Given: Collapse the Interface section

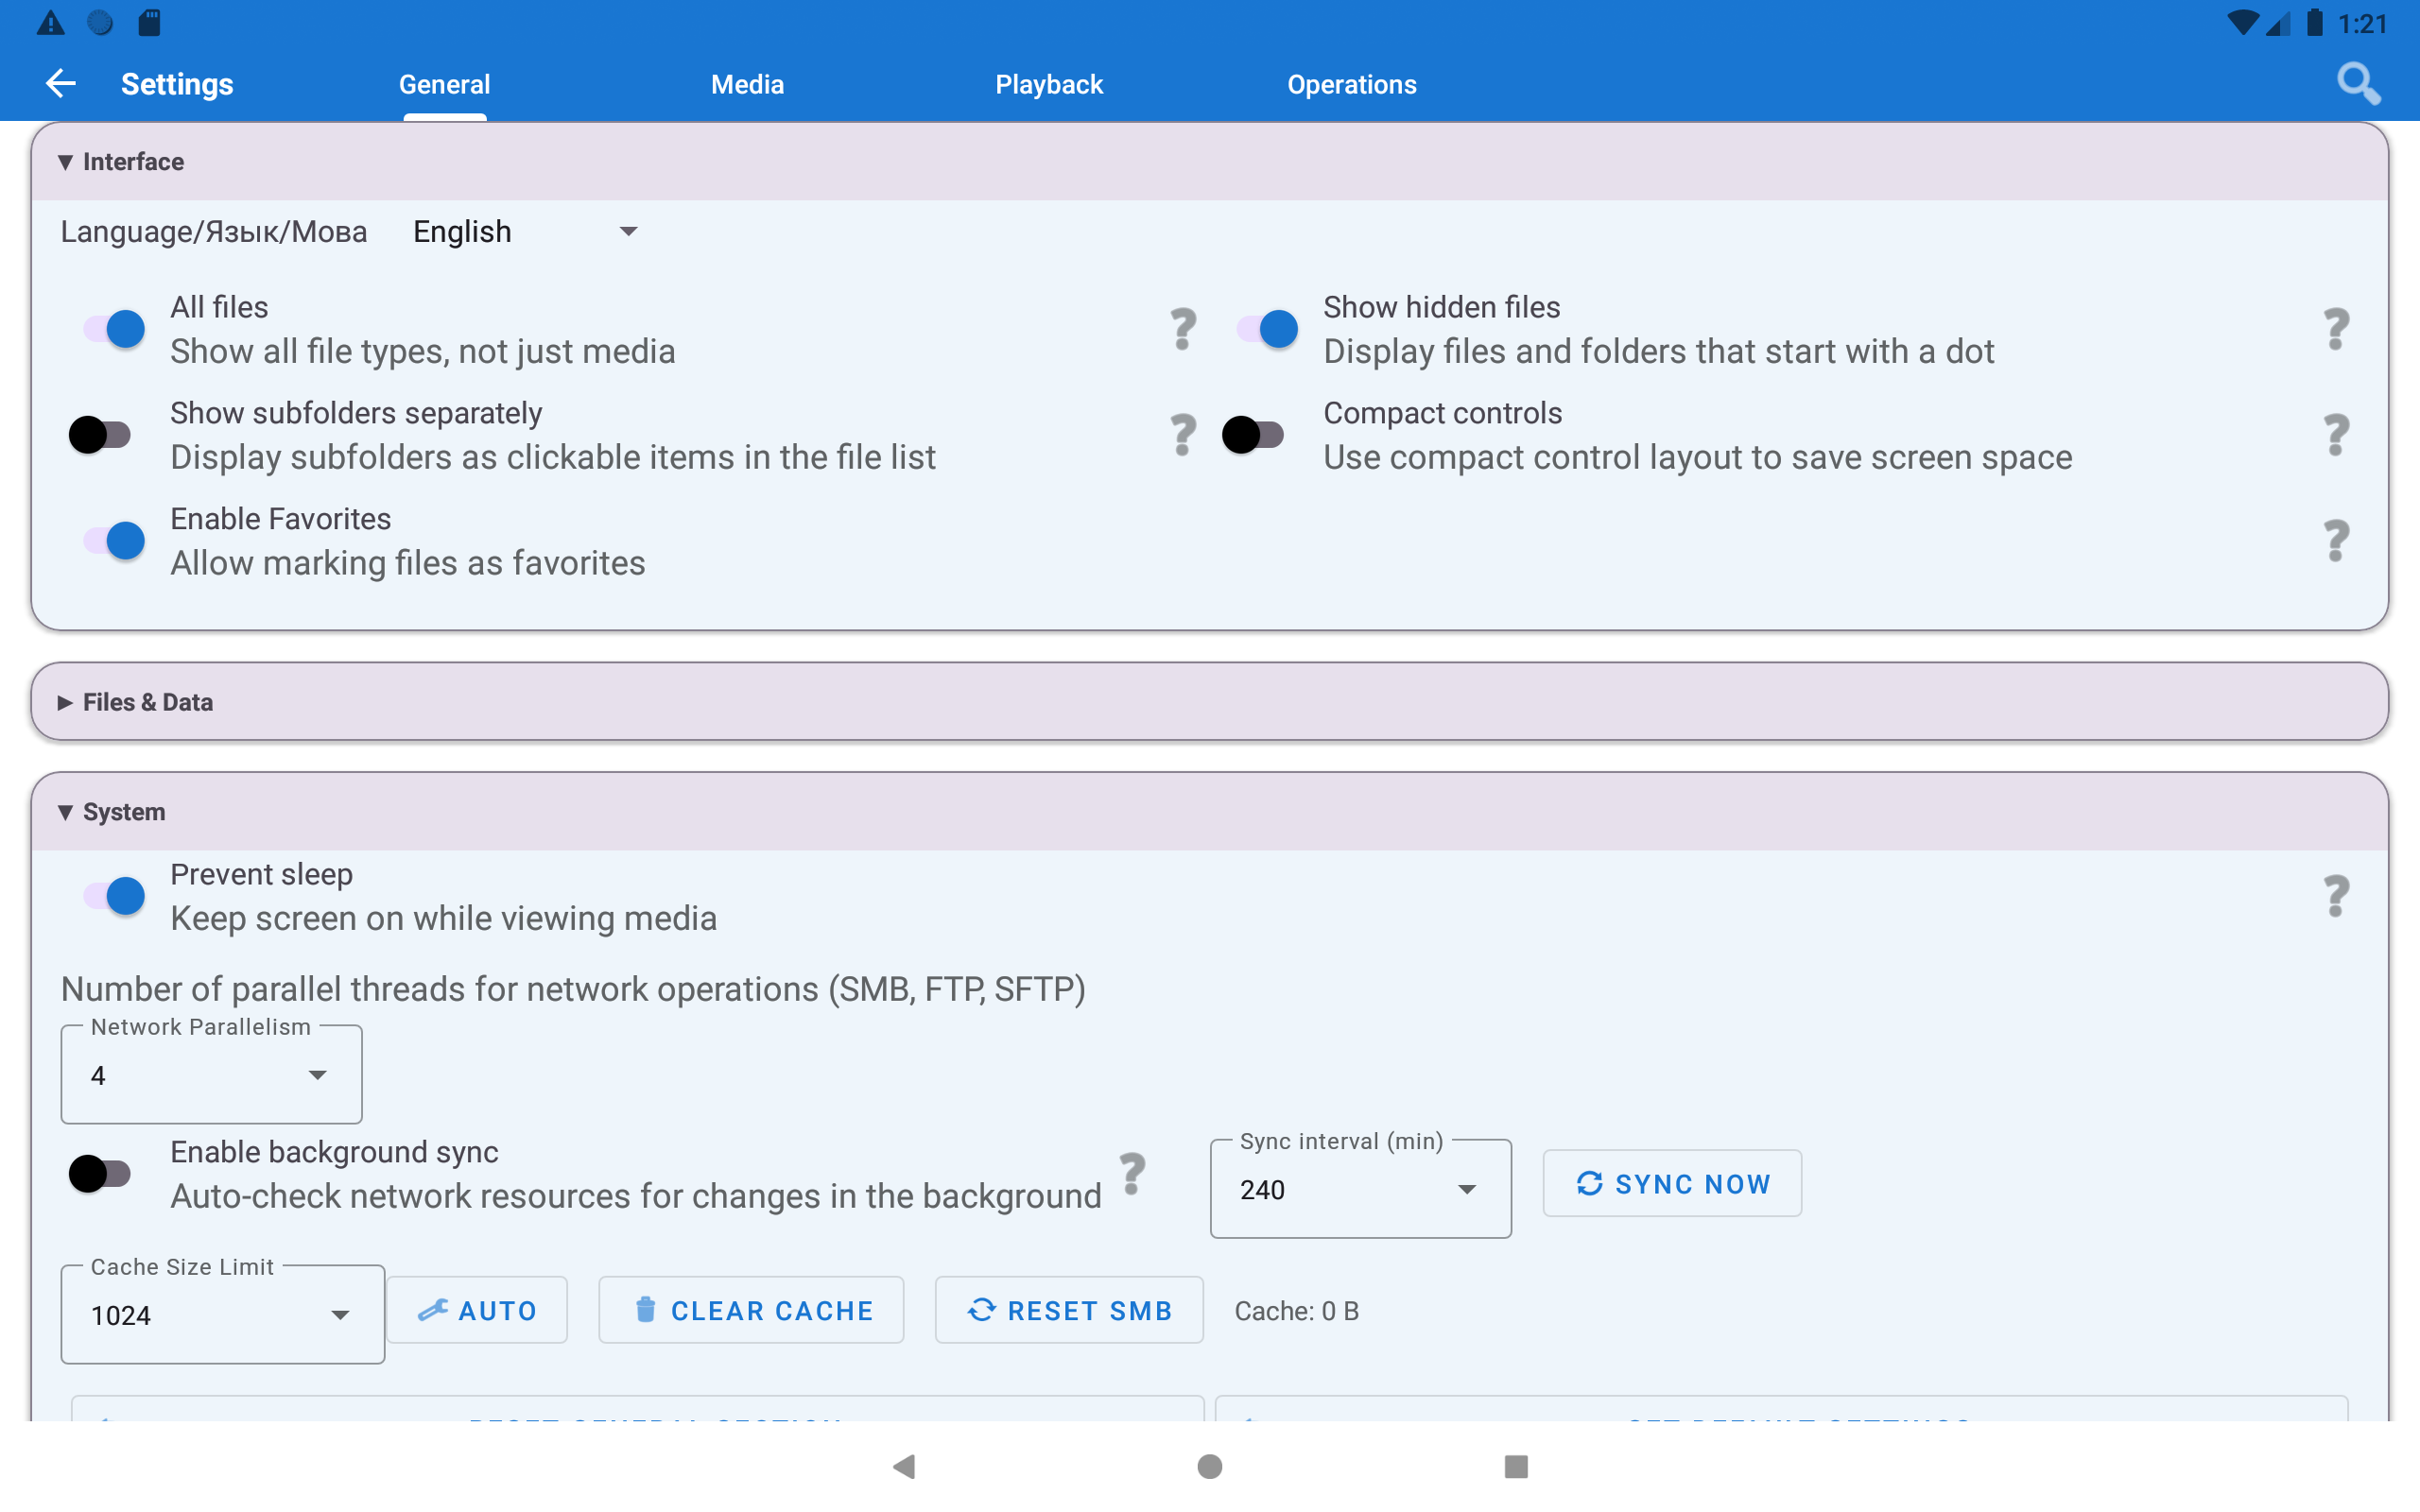Looking at the screenshot, I should point(1209,162).
